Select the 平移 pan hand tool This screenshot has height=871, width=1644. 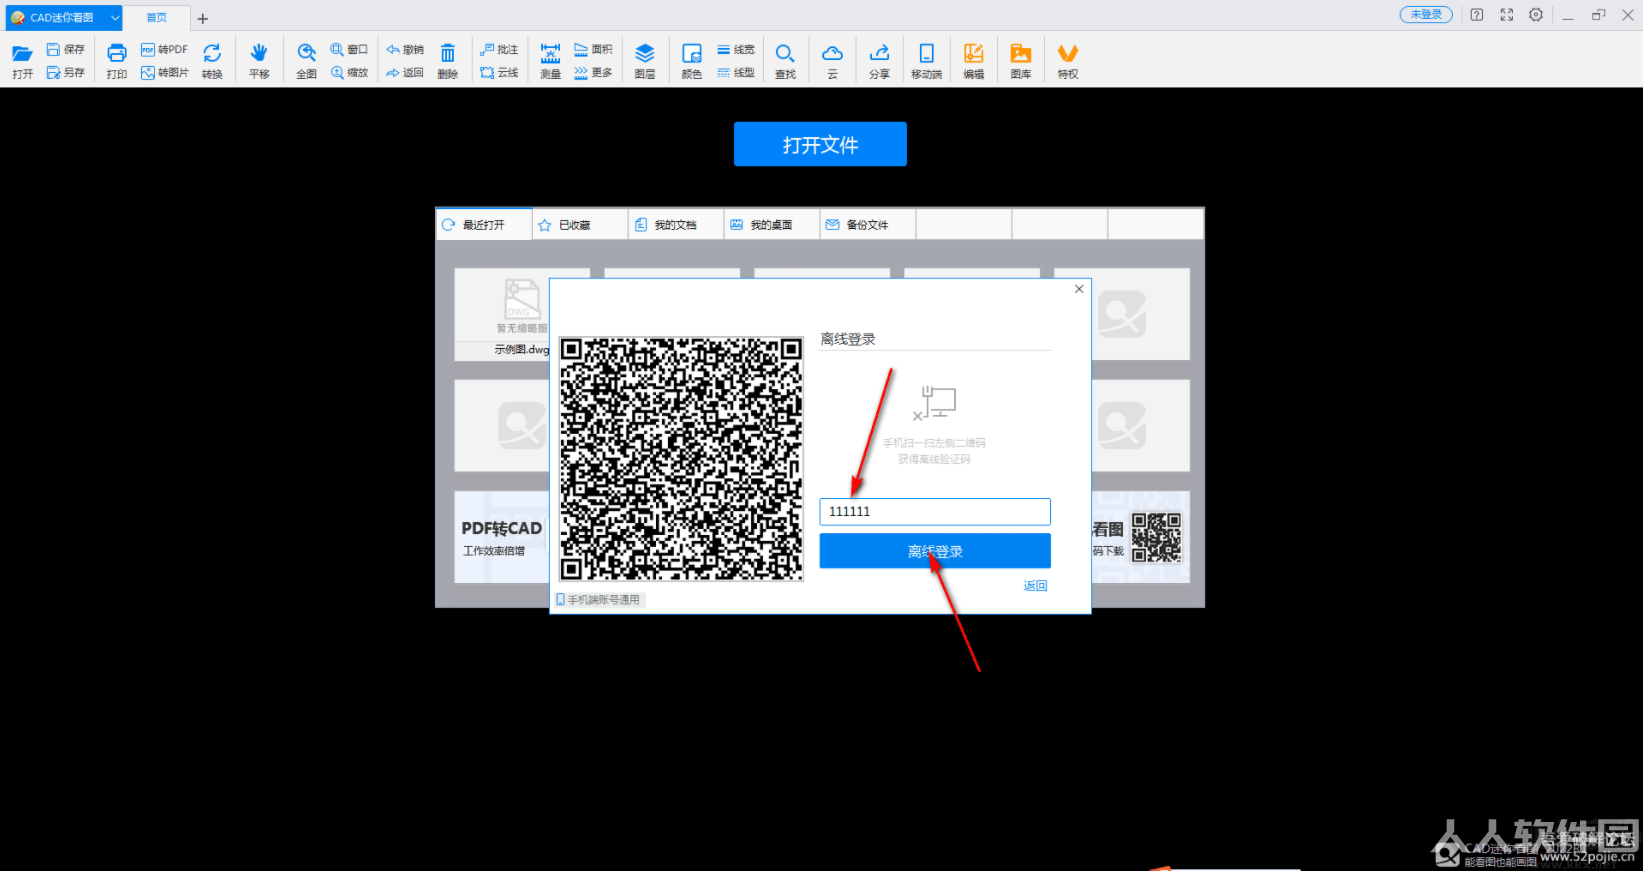coord(259,61)
